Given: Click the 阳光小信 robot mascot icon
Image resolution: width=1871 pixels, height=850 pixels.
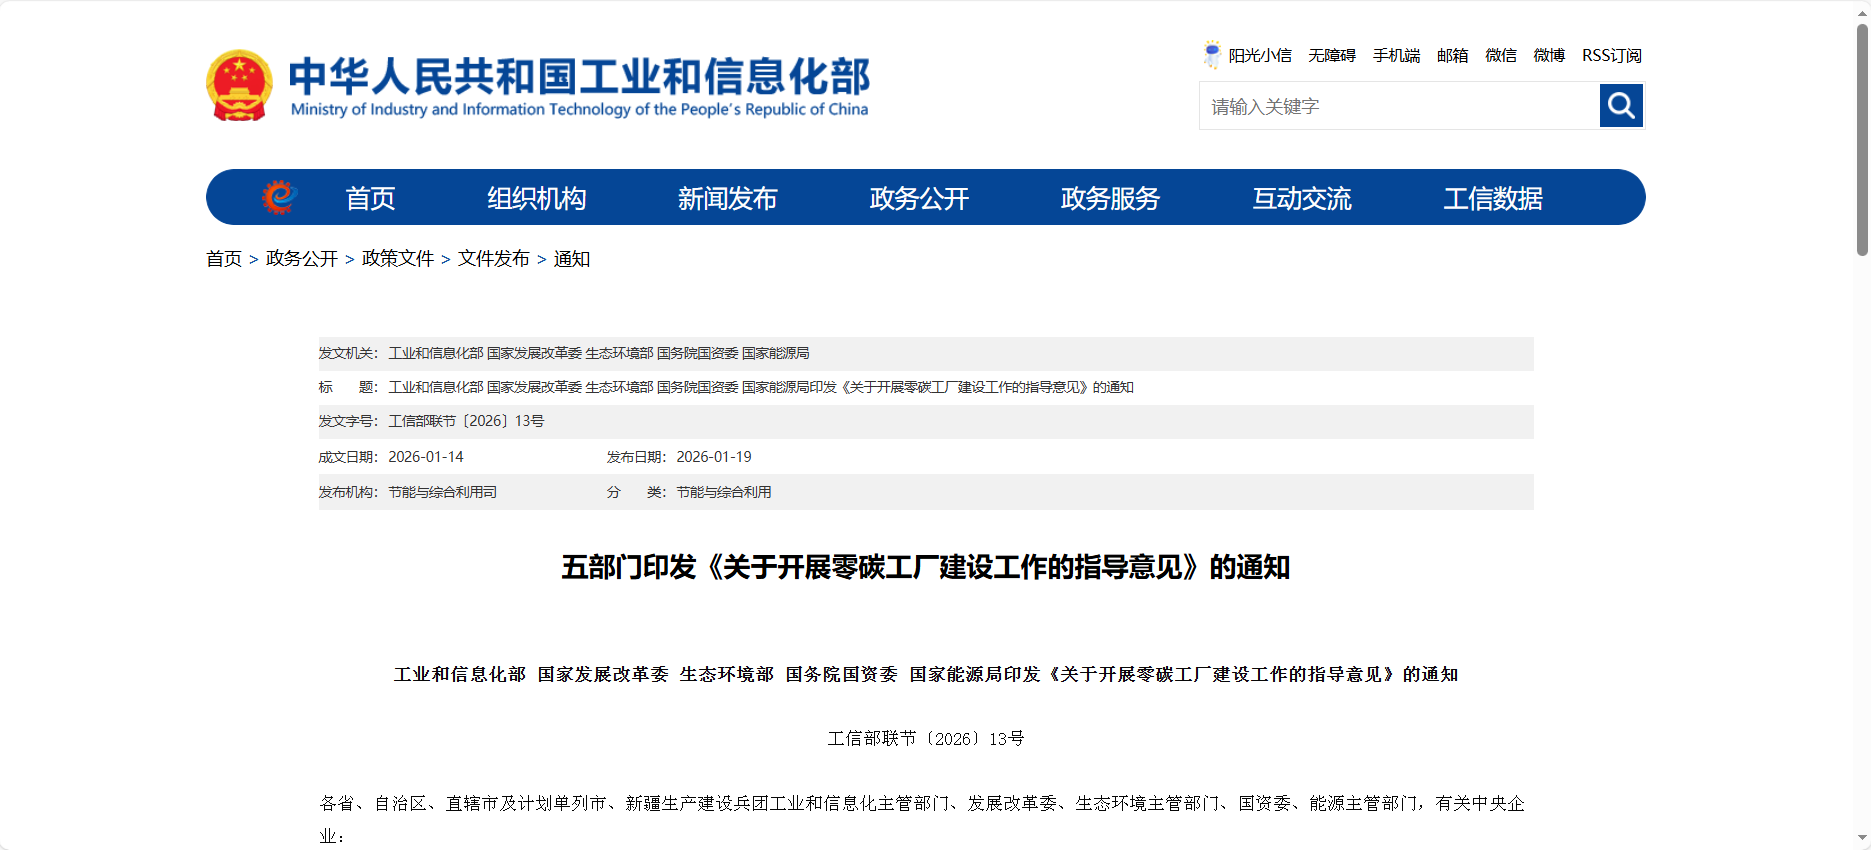Looking at the screenshot, I should point(1212,54).
